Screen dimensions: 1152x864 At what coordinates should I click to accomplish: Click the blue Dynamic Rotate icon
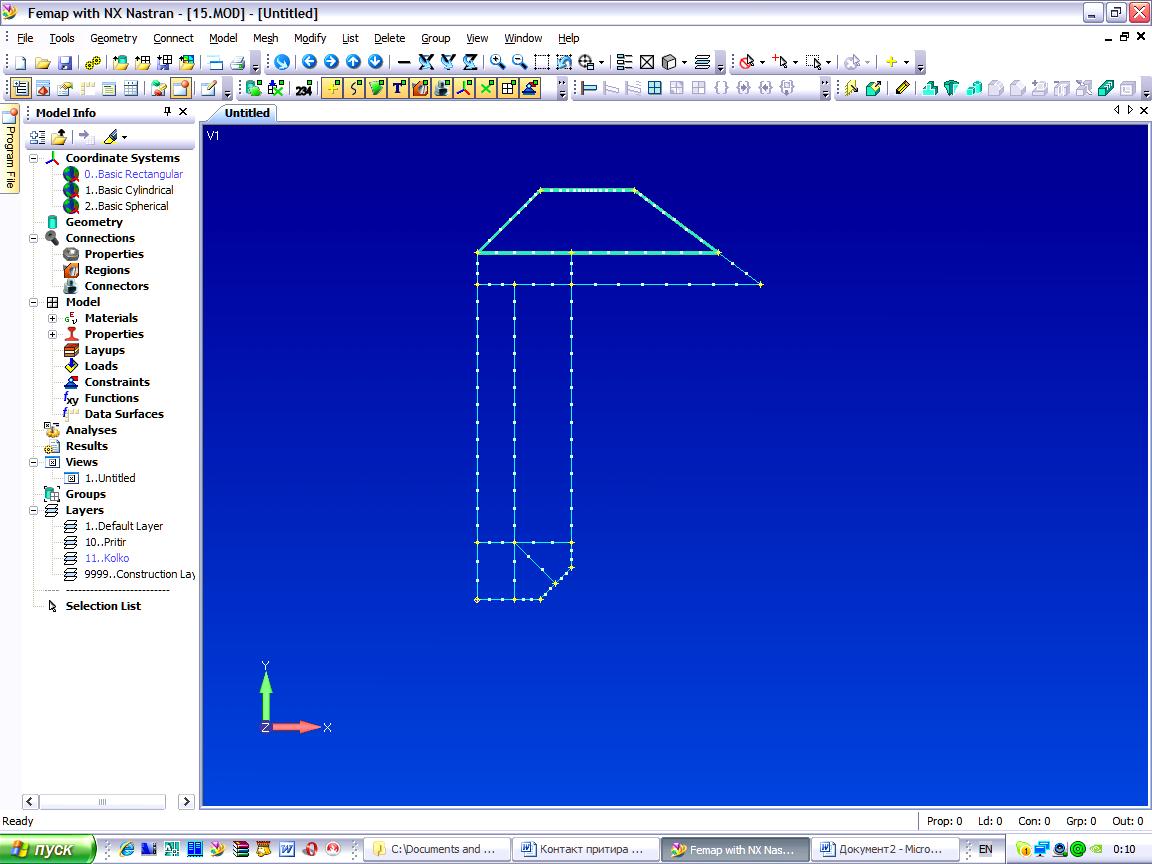(x=282, y=62)
